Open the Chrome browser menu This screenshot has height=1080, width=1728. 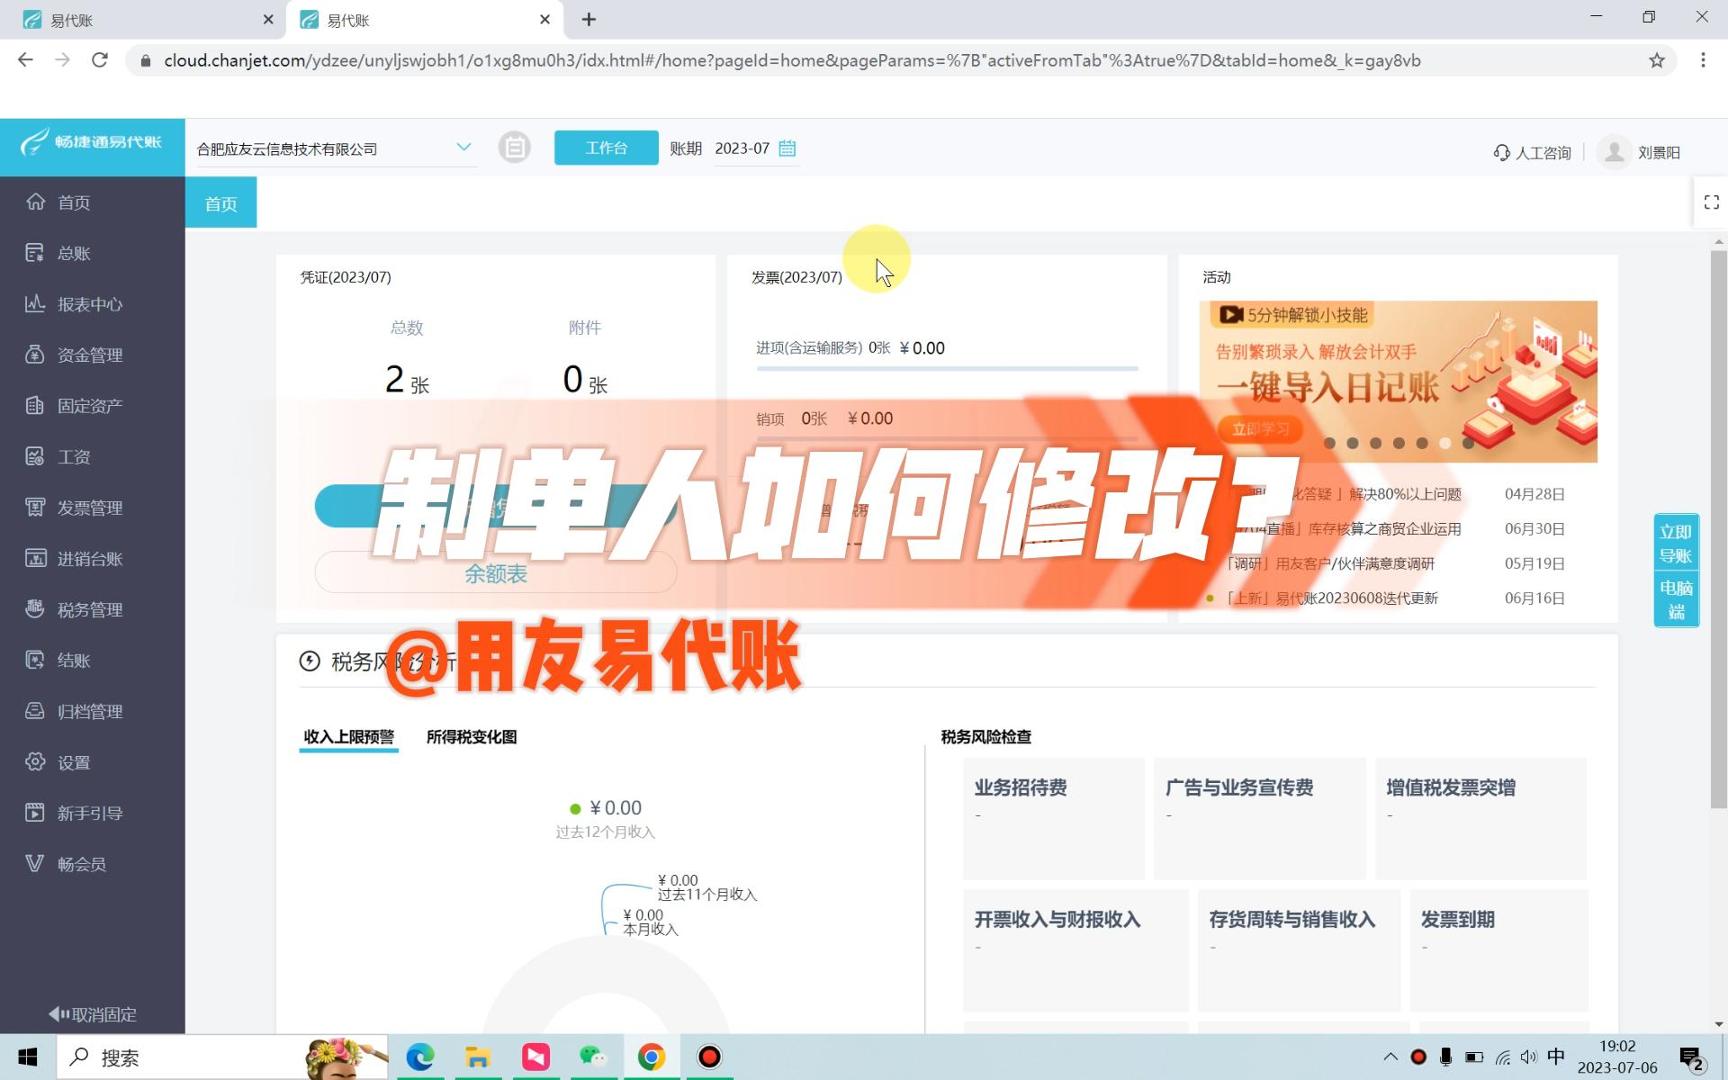coord(1705,60)
